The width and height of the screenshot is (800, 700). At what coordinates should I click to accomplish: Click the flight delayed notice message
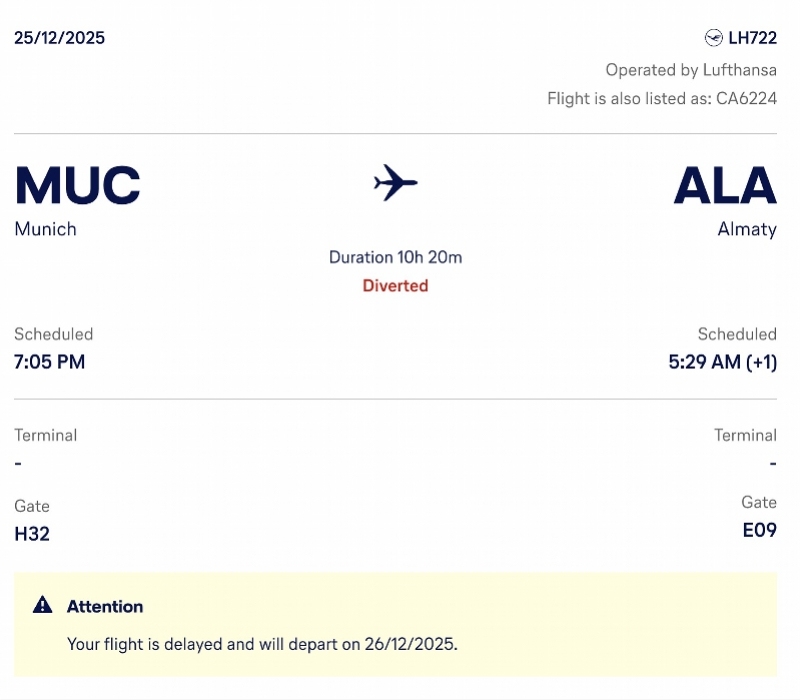coord(262,643)
